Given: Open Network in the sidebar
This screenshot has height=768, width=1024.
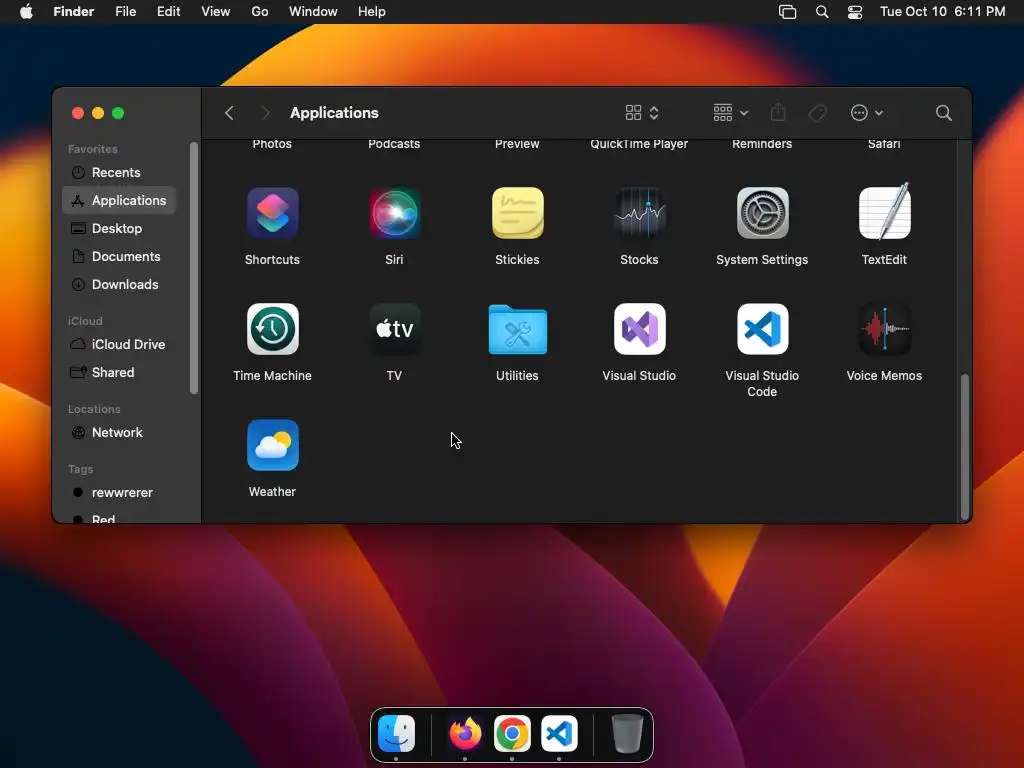Looking at the screenshot, I should click(x=119, y=432).
